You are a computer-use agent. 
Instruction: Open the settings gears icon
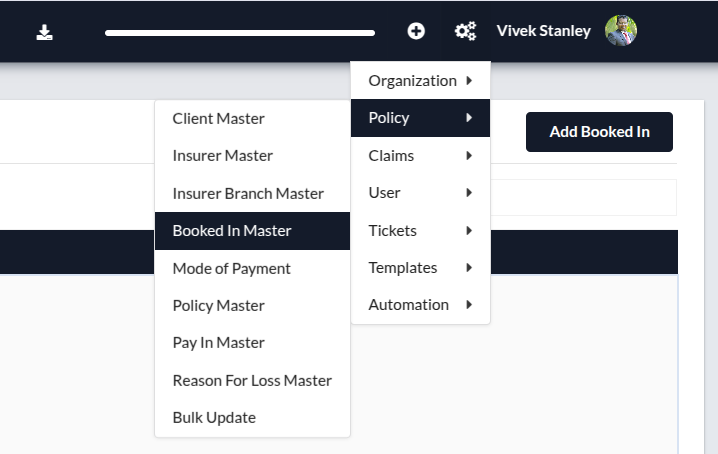(465, 31)
